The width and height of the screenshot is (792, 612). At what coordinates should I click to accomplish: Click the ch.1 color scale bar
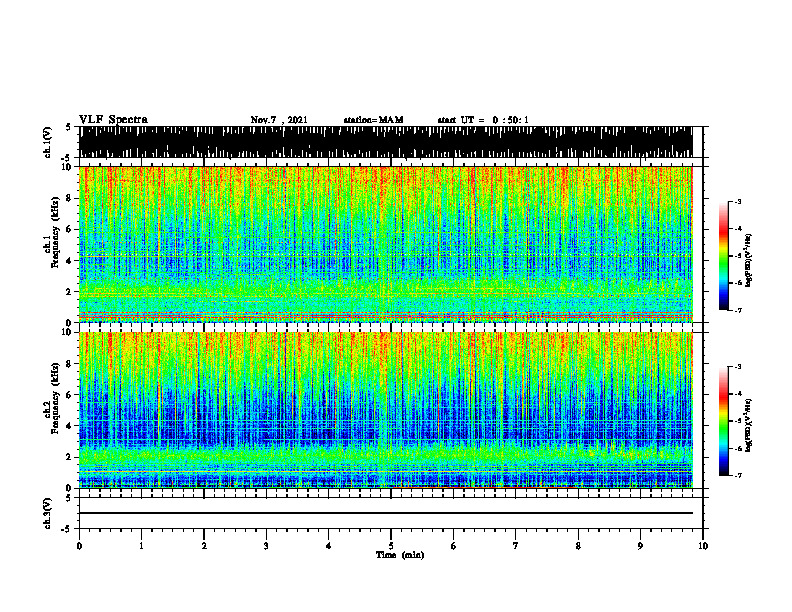(724, 256)
